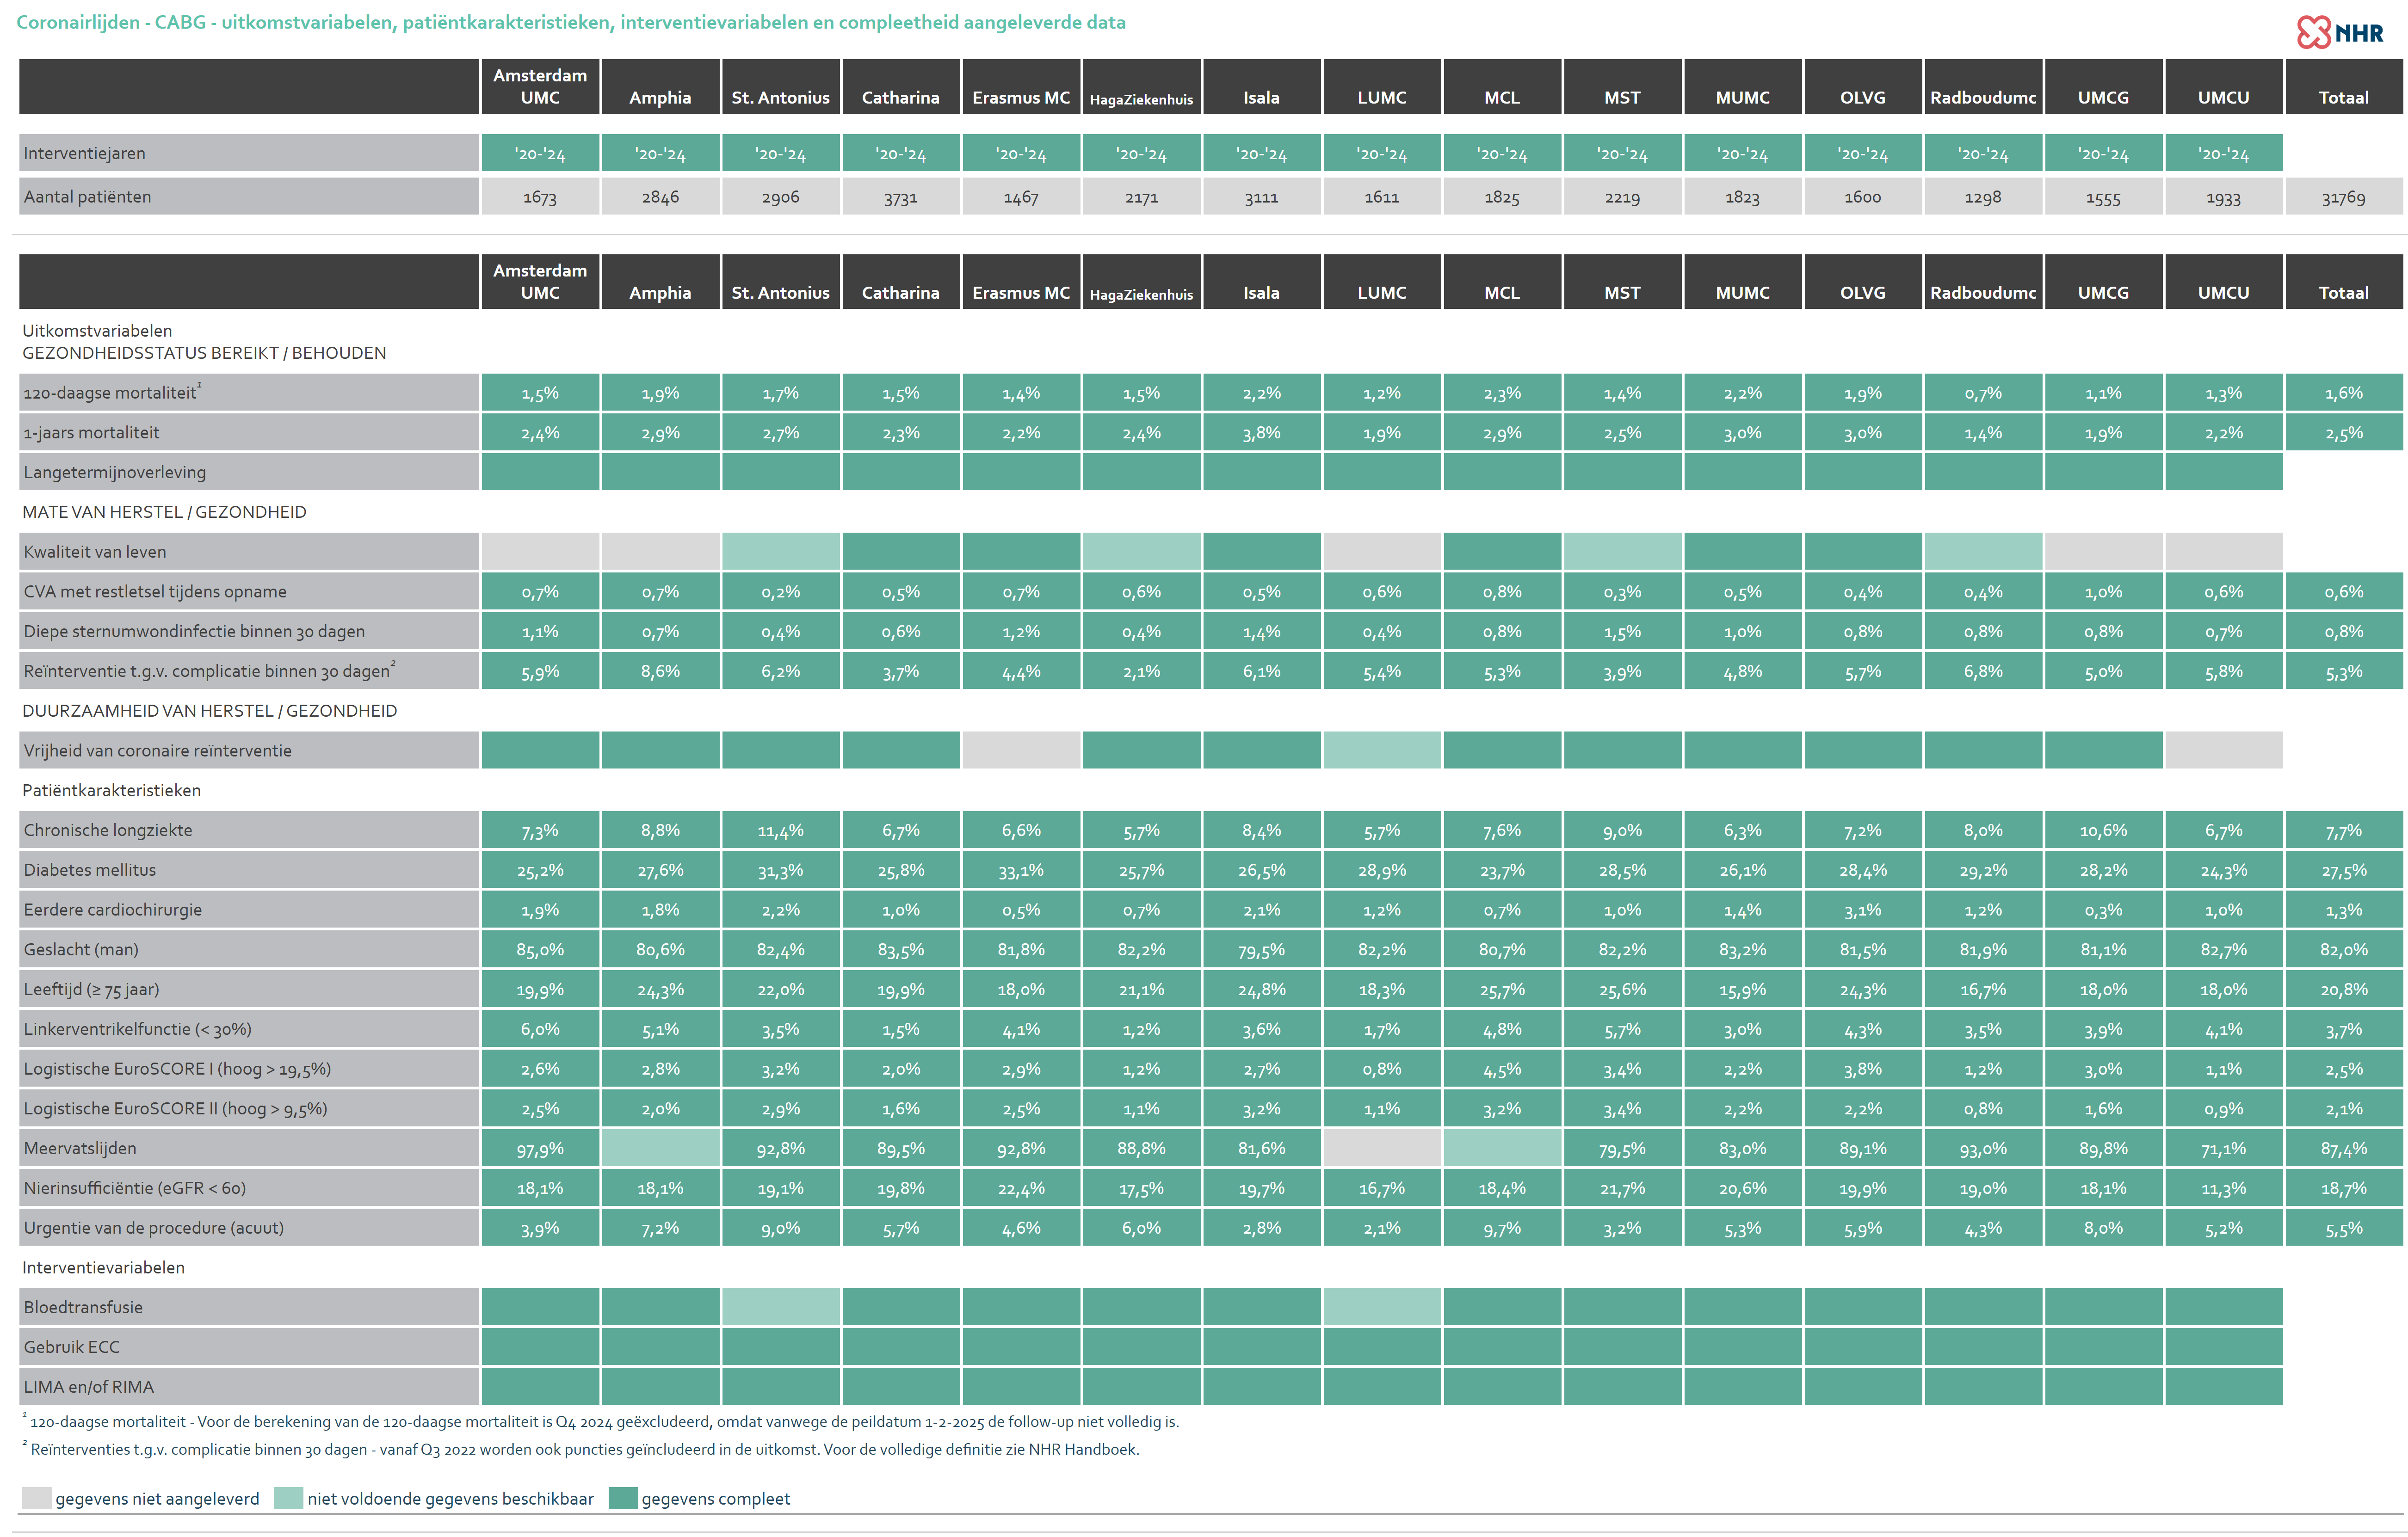Click the 'Kwaliteit van leven' row label

click(x=95, y=552)
